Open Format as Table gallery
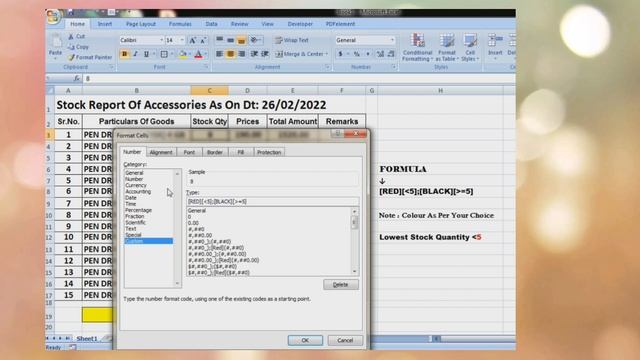The width and height of the screenshot is (640, 360). tap(447, 47)
